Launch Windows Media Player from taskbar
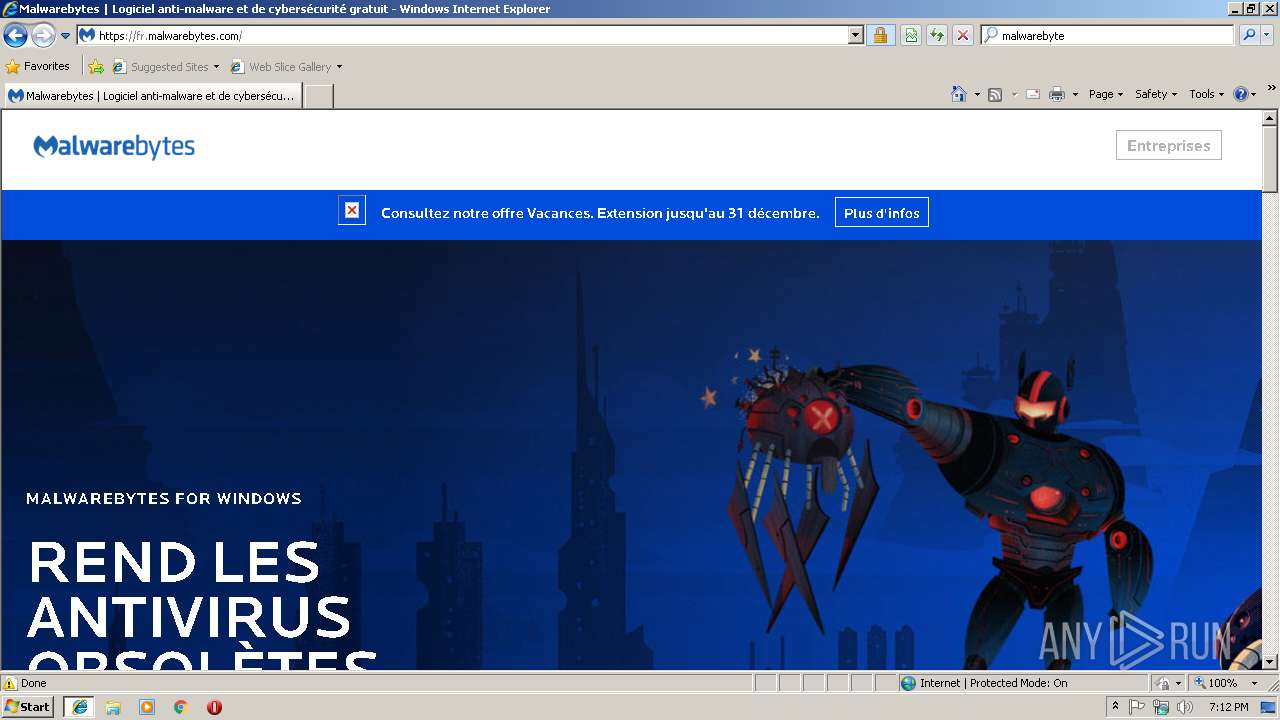This screenshot has width=1280, height=720. click(147, 707)
